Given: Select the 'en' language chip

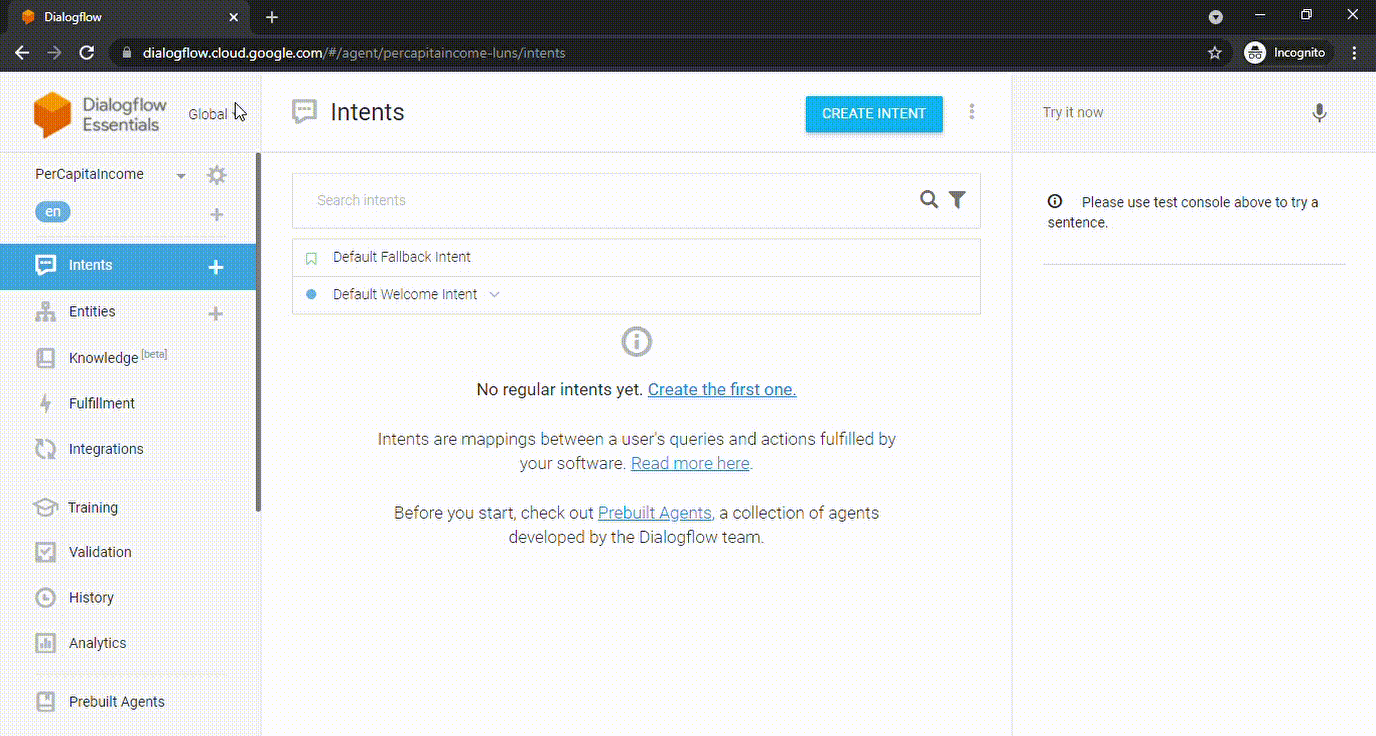Looking at the screenshot, I should point(53,212).
